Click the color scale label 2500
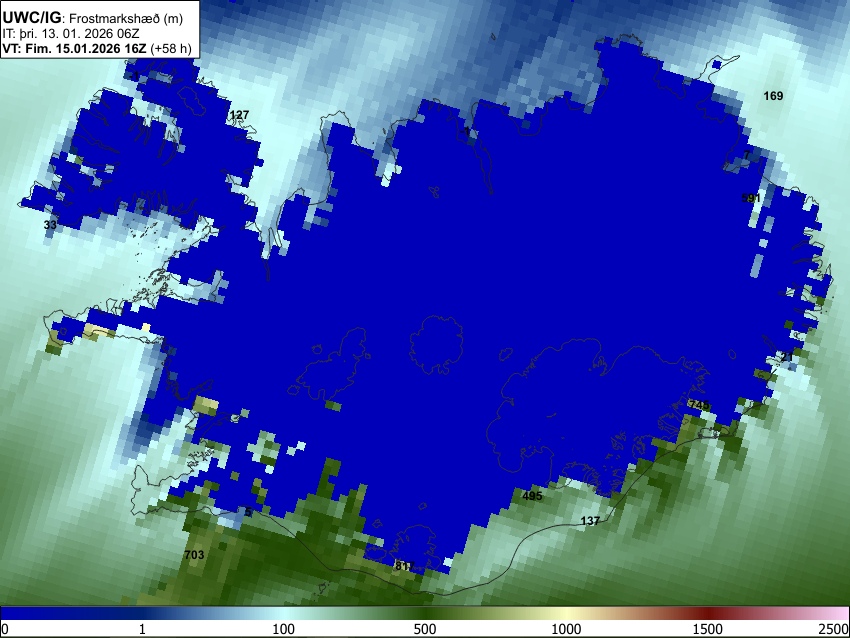Image resolution: width=850 pixels, height=638 pixels. coord(834,629)
